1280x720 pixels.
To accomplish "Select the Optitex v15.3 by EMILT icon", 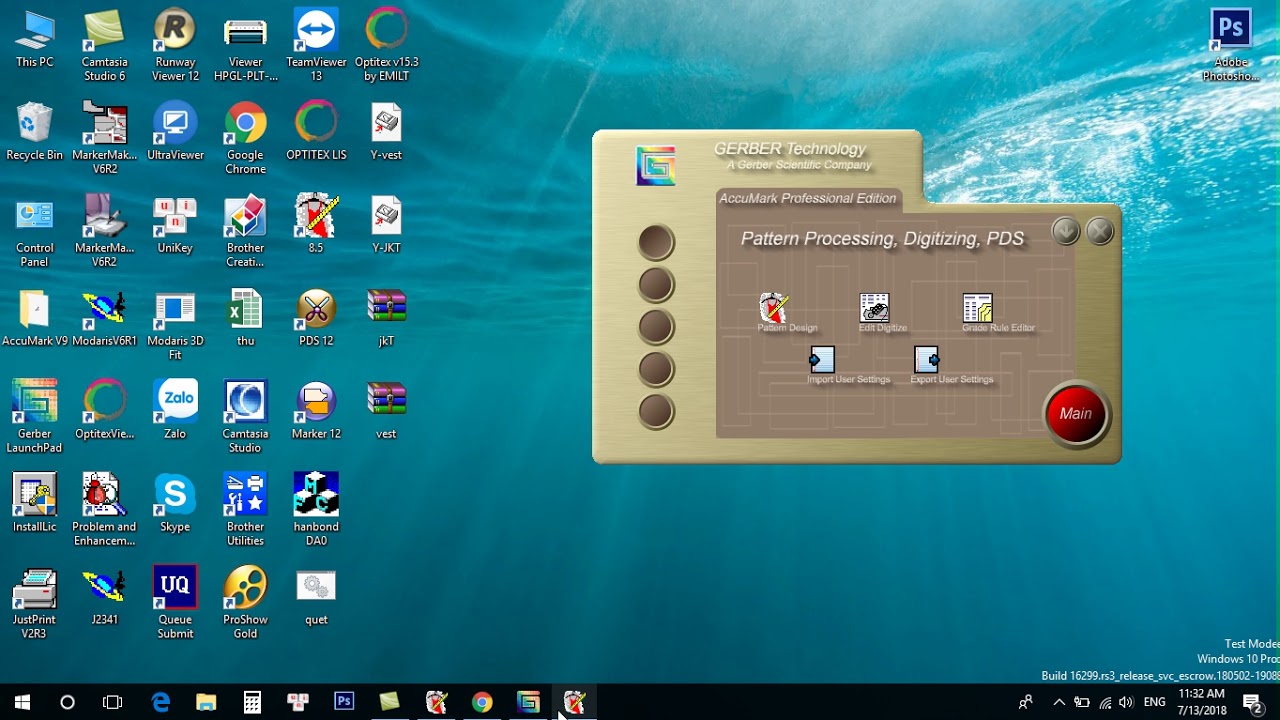I will click(386, 46).
